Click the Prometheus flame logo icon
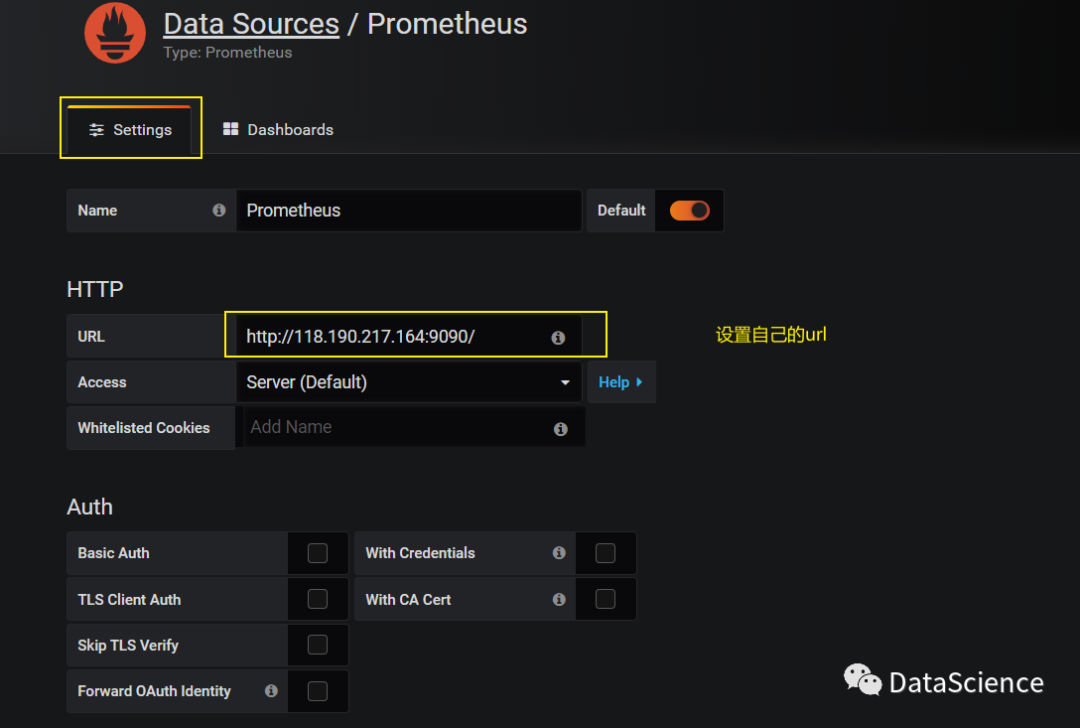 click(x=115, y=32)
